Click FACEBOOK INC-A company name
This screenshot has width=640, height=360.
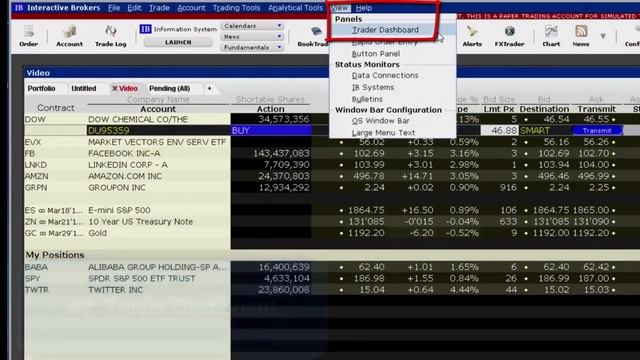(124, 153)
